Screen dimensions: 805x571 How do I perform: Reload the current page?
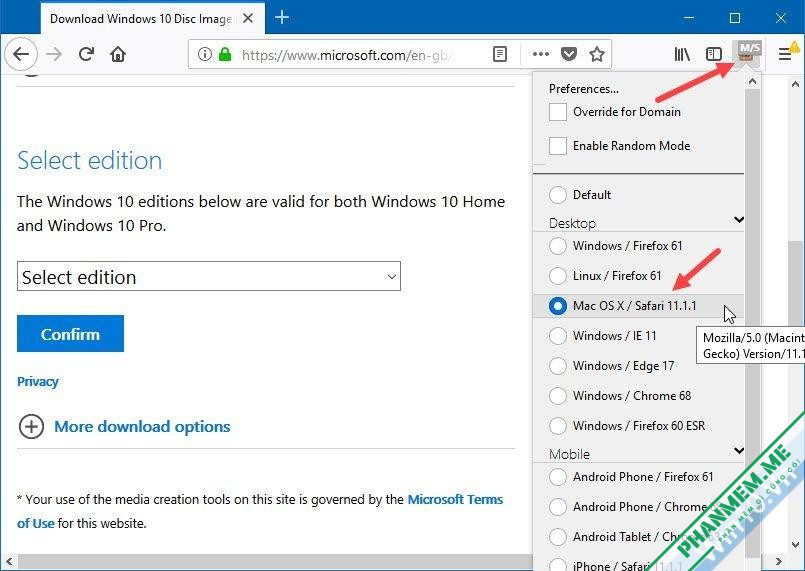click(86, 54)
